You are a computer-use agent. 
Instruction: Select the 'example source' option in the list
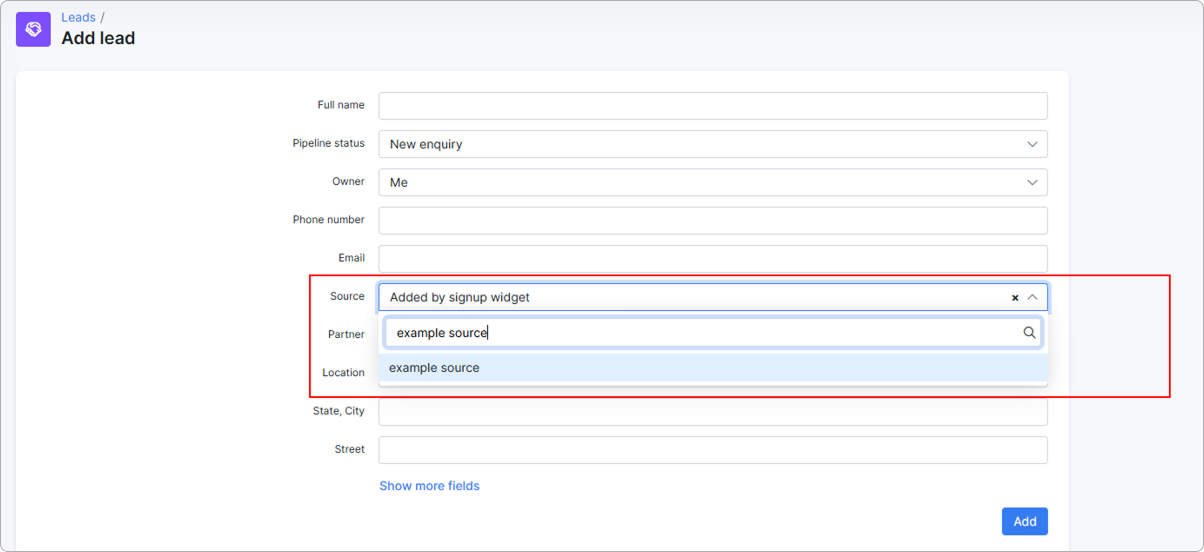[x=435, y=368]
